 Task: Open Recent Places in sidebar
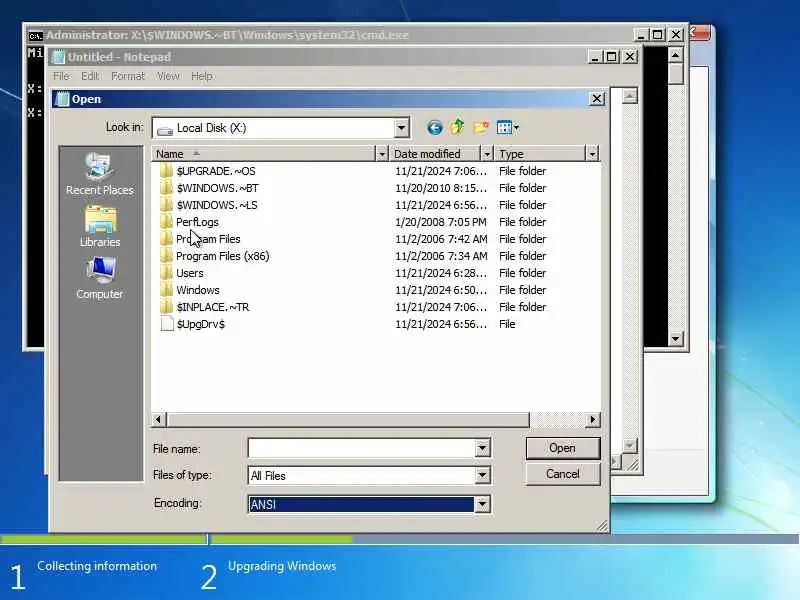tap(99, 174)
